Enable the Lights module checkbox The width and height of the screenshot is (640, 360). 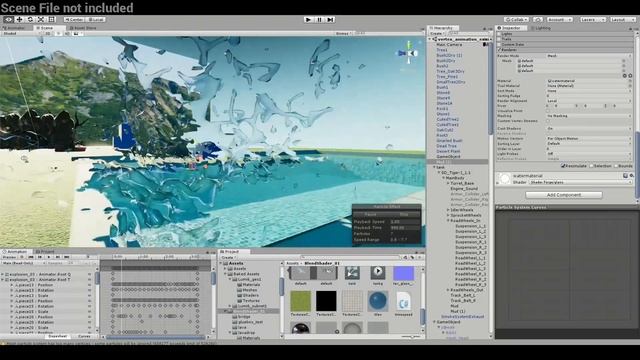(x=499, y=34)
